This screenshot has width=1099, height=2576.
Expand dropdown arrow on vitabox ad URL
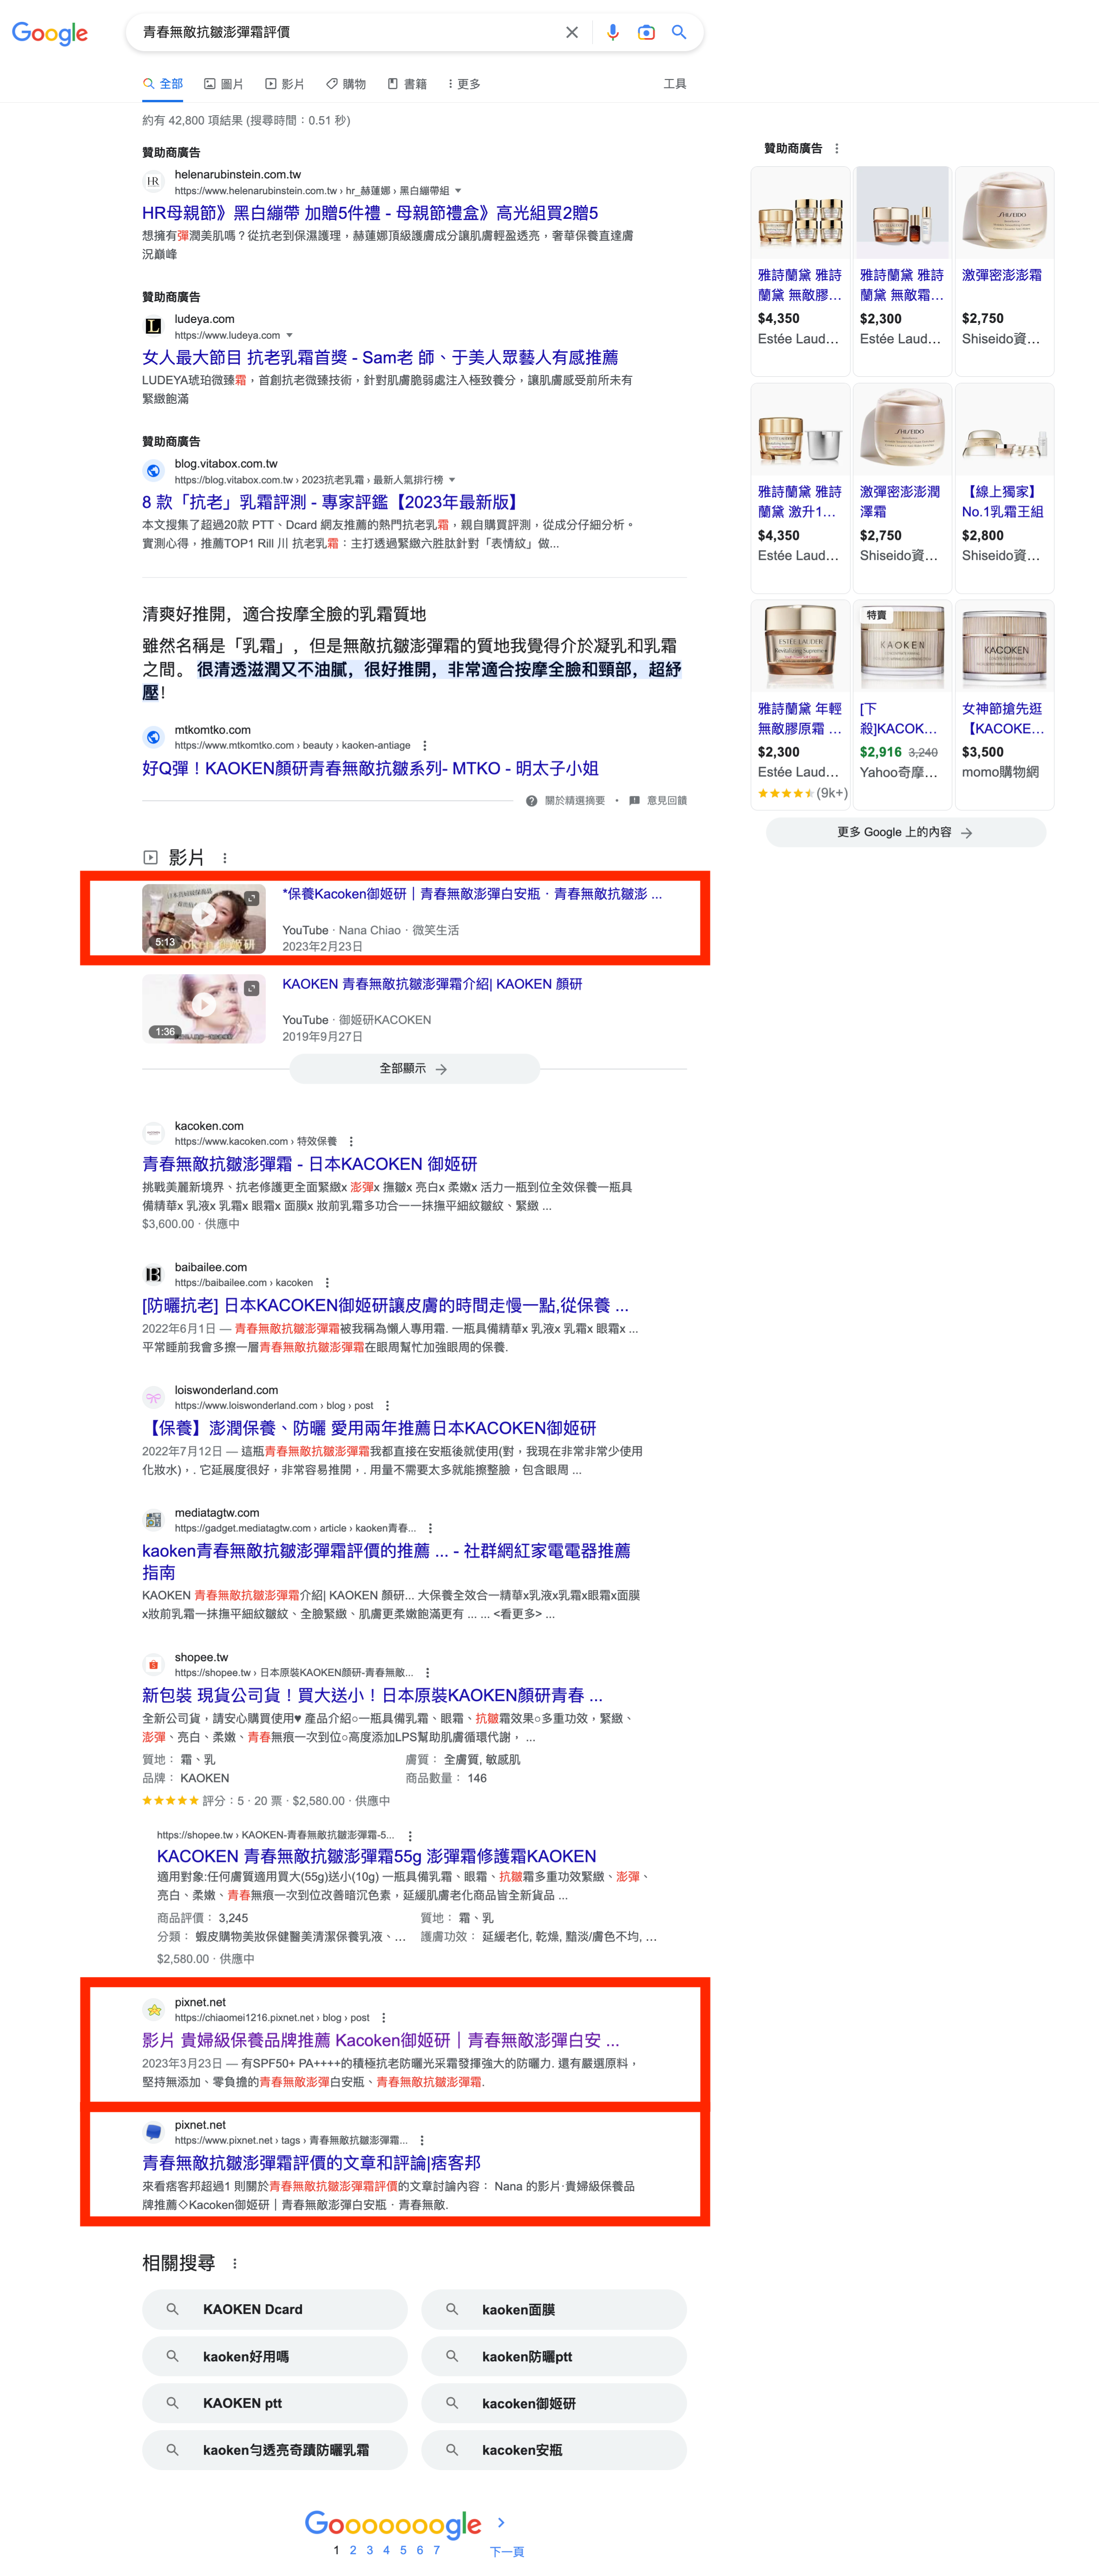[452, 480]
